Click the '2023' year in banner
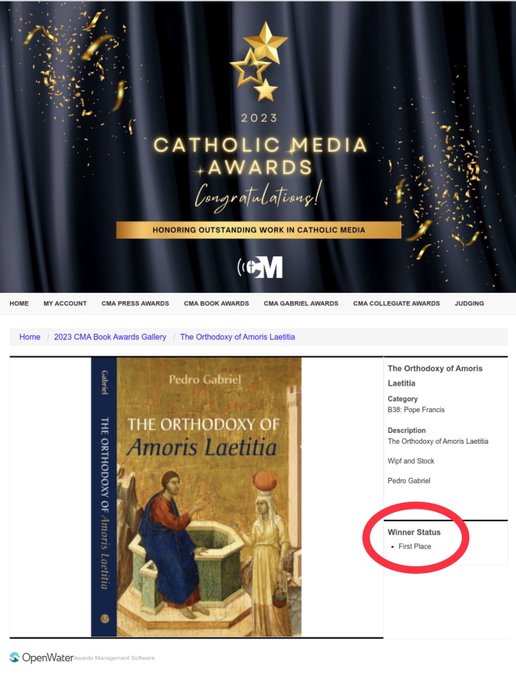 tap(259, 118)
